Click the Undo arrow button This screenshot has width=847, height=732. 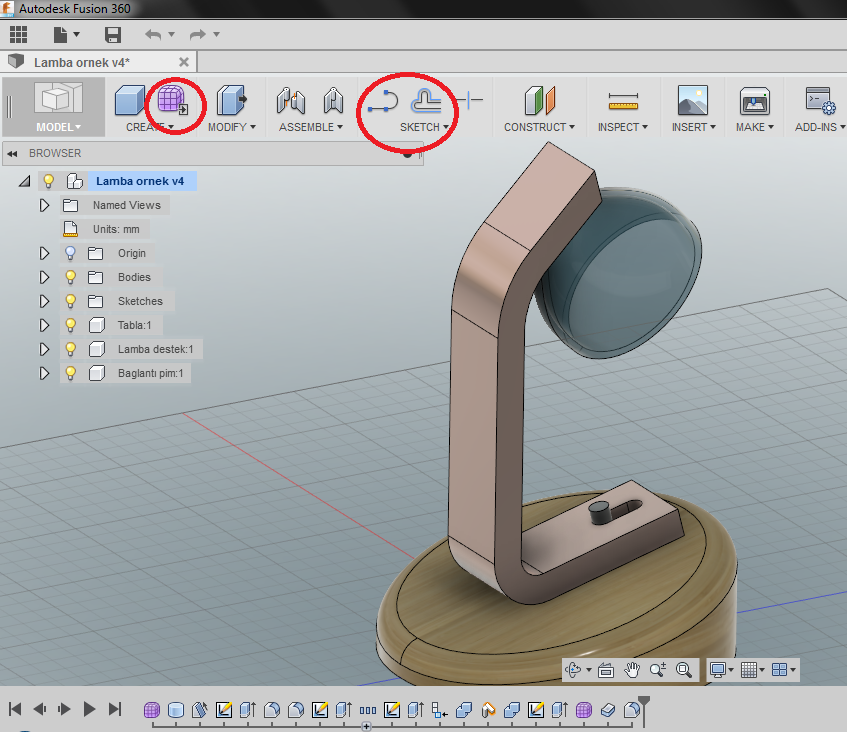pyautogui.click(x=153, y=35)
